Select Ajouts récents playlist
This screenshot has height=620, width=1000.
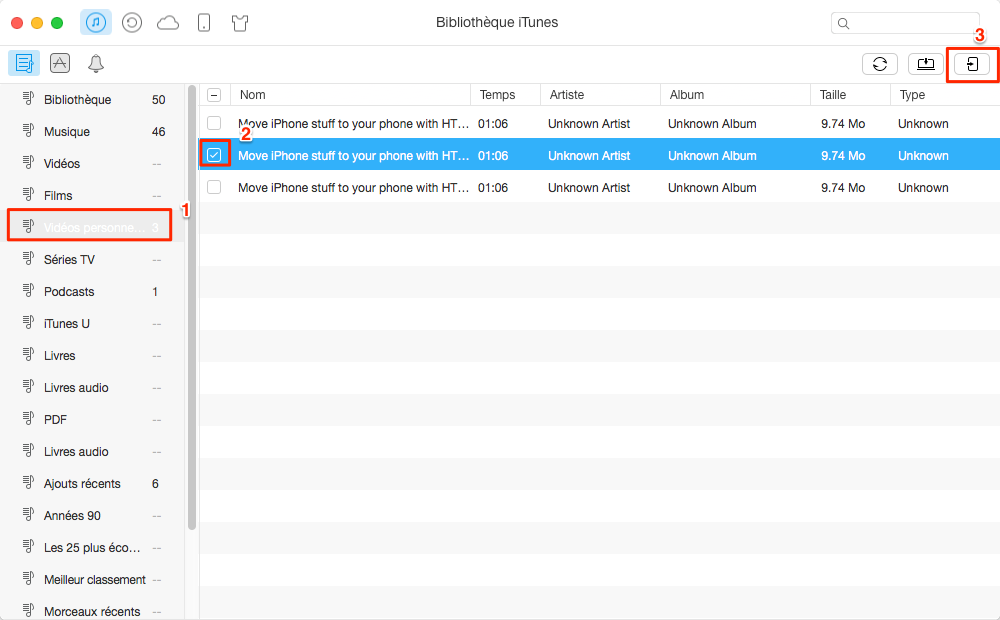tap(92, 483)
